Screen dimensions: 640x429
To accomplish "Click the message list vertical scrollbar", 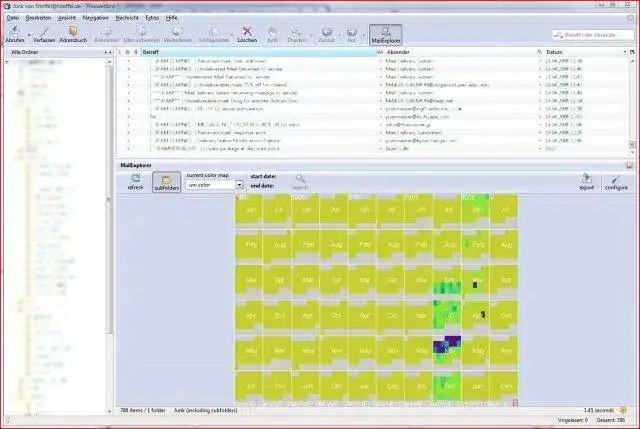I will click(x=632, y=106).
